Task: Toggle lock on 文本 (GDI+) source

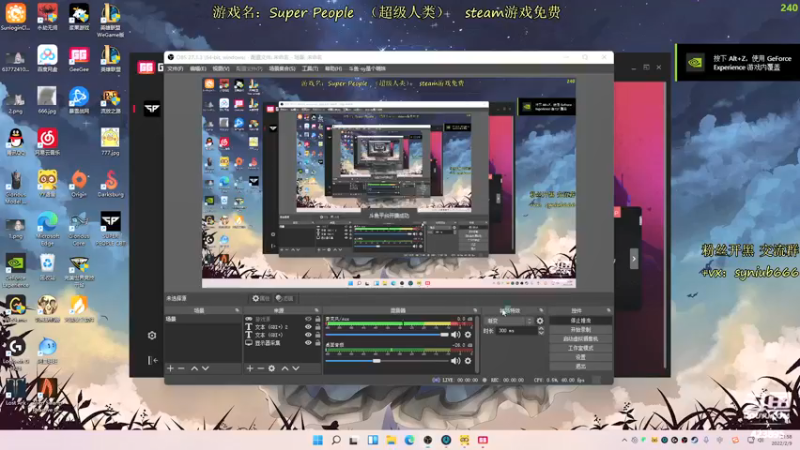Action: click(x=318, y=335)
